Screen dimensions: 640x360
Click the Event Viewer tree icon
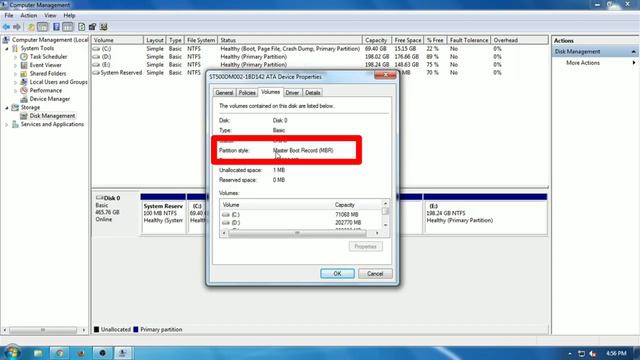pos(24,65)
